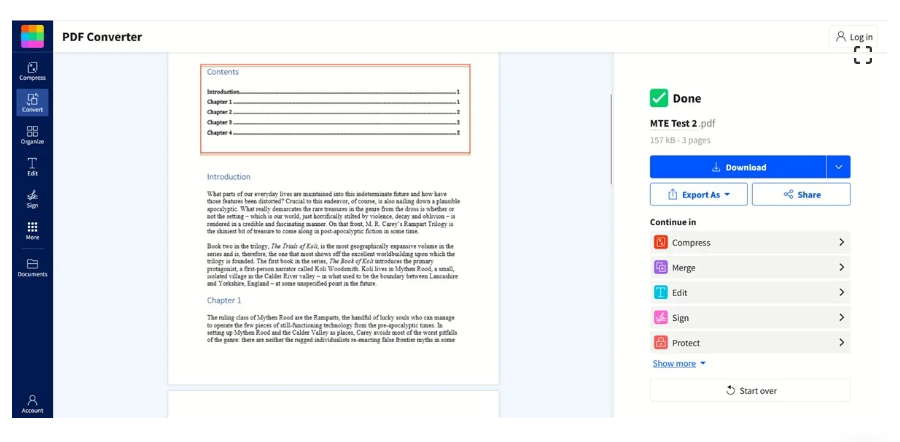Click the chevron on Protect row

[841, 343]
